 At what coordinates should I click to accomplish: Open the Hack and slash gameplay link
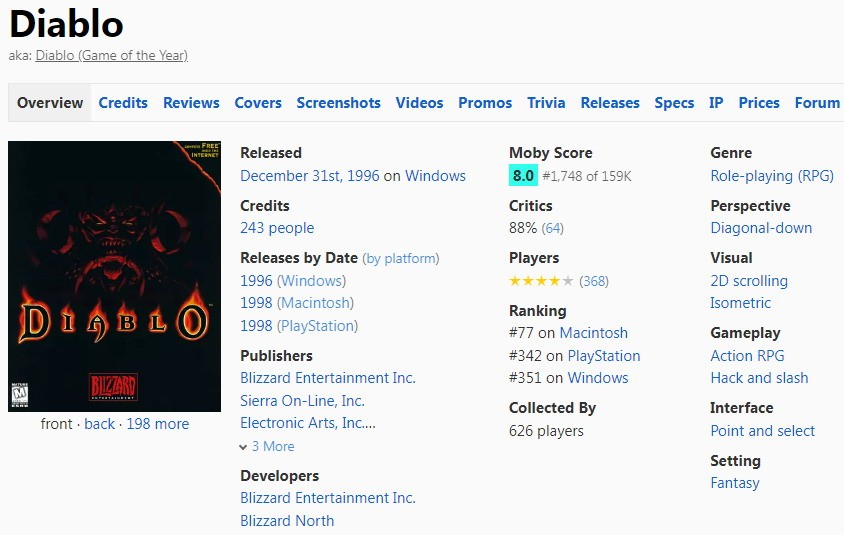point(759,378)
